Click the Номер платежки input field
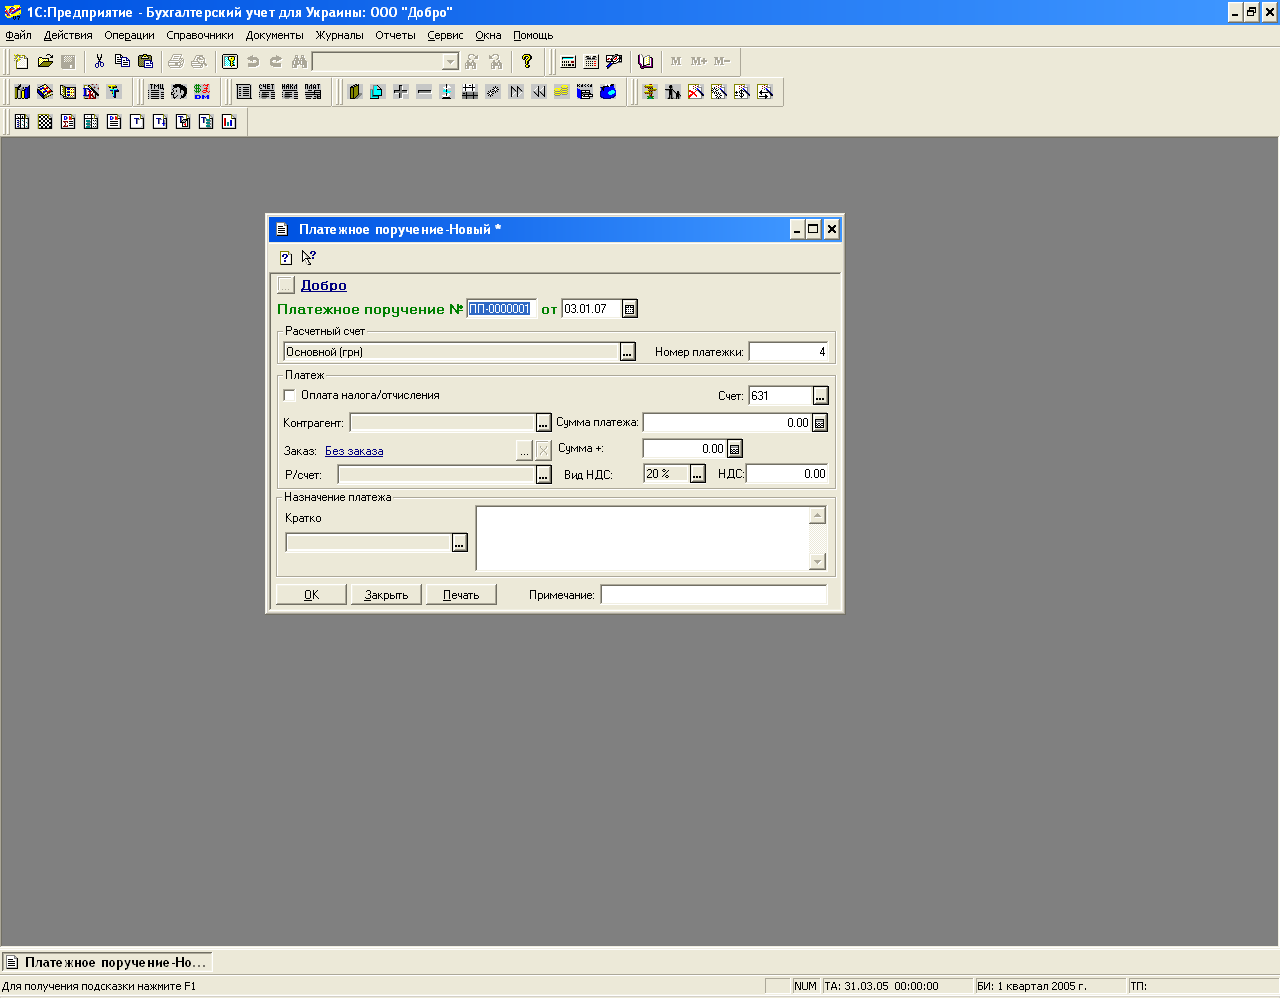This screenshot has width=1280, height=998. [789, 352]
